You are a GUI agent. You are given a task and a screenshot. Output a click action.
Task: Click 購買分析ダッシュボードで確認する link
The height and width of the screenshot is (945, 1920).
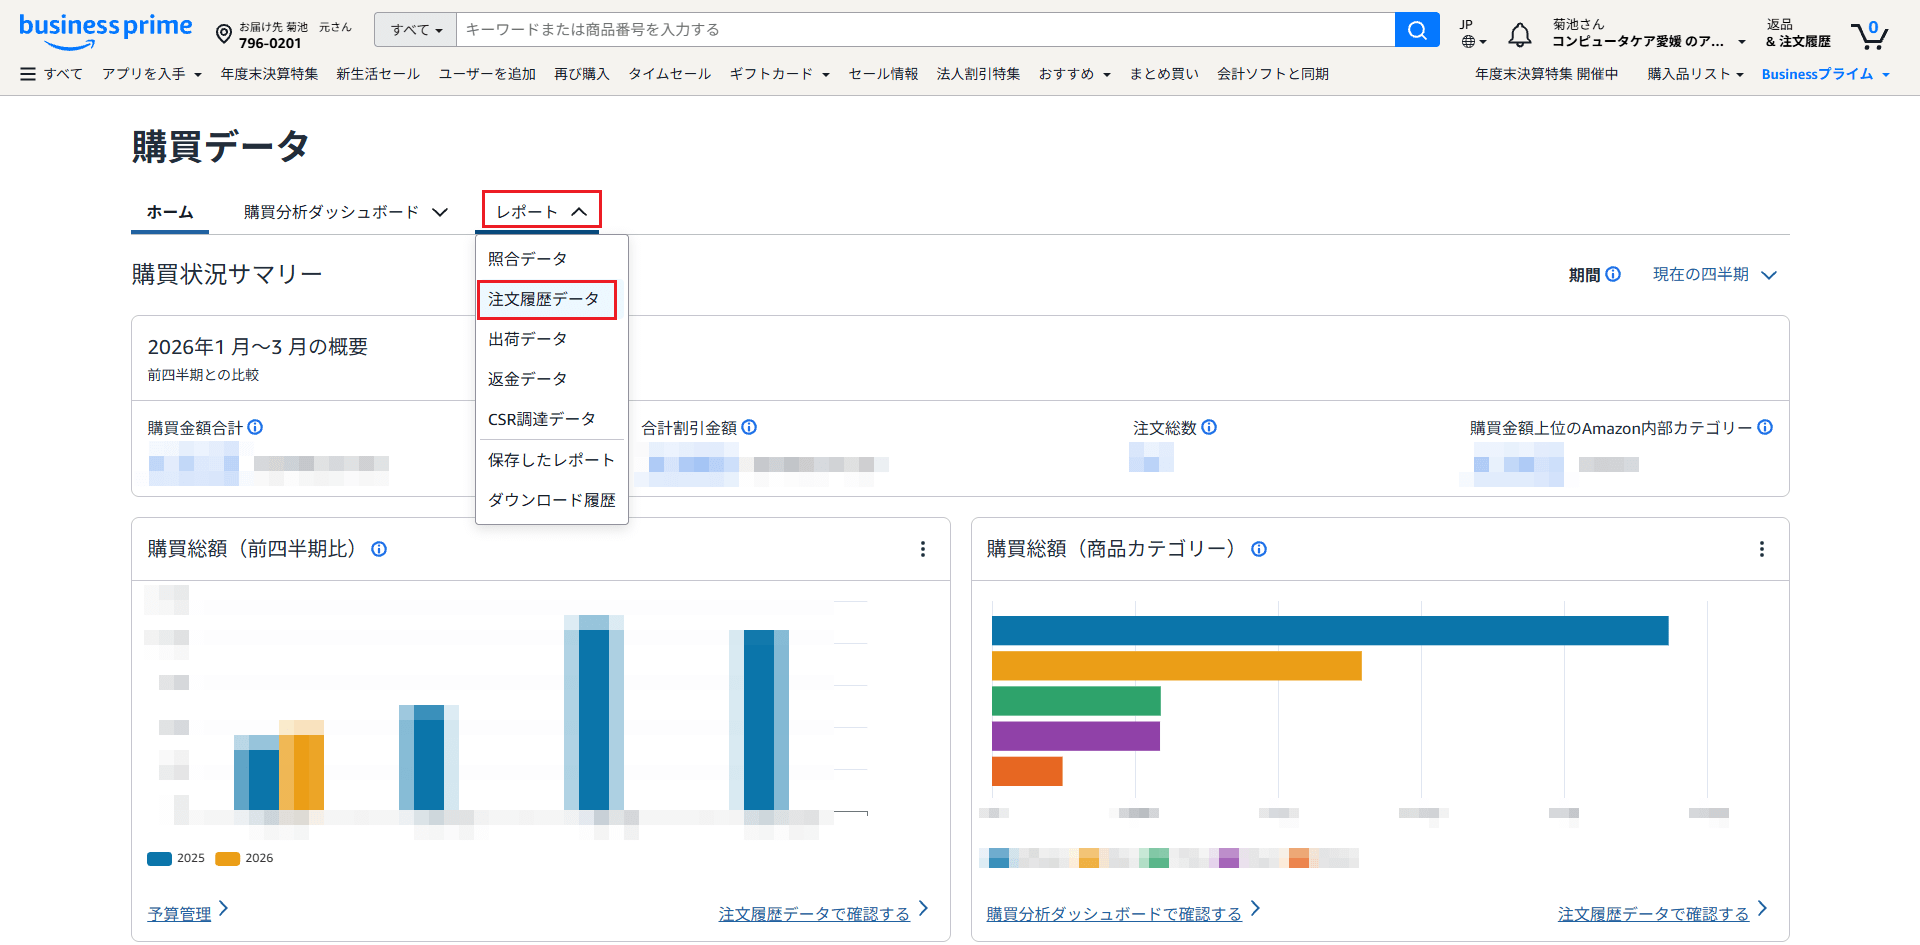point(1114,913)
